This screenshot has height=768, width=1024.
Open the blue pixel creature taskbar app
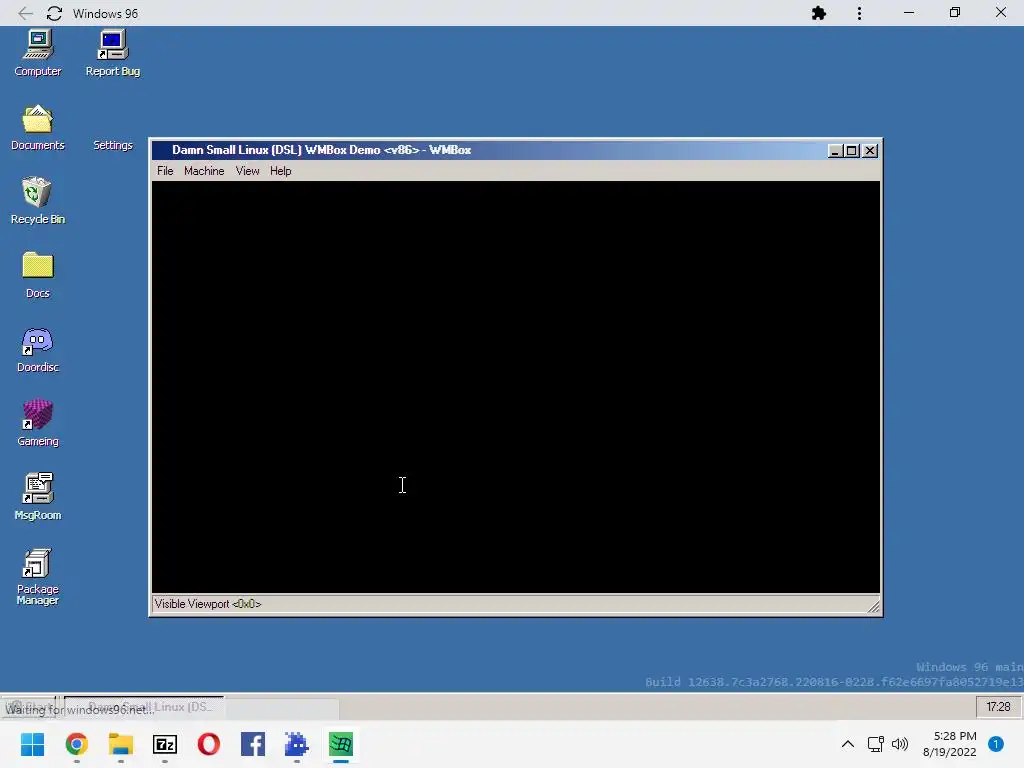coord(296,744)
